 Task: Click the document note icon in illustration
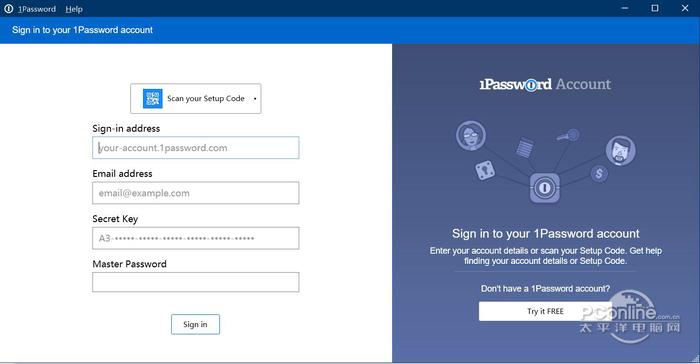pyautogui.click(x=525, y=147)
